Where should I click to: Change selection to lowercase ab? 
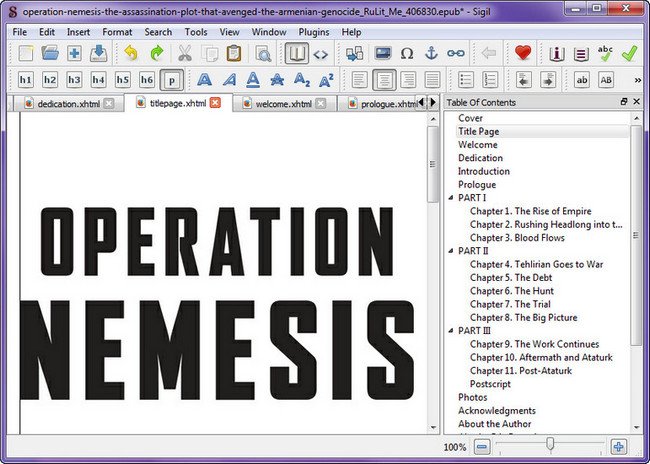(582, 80)
